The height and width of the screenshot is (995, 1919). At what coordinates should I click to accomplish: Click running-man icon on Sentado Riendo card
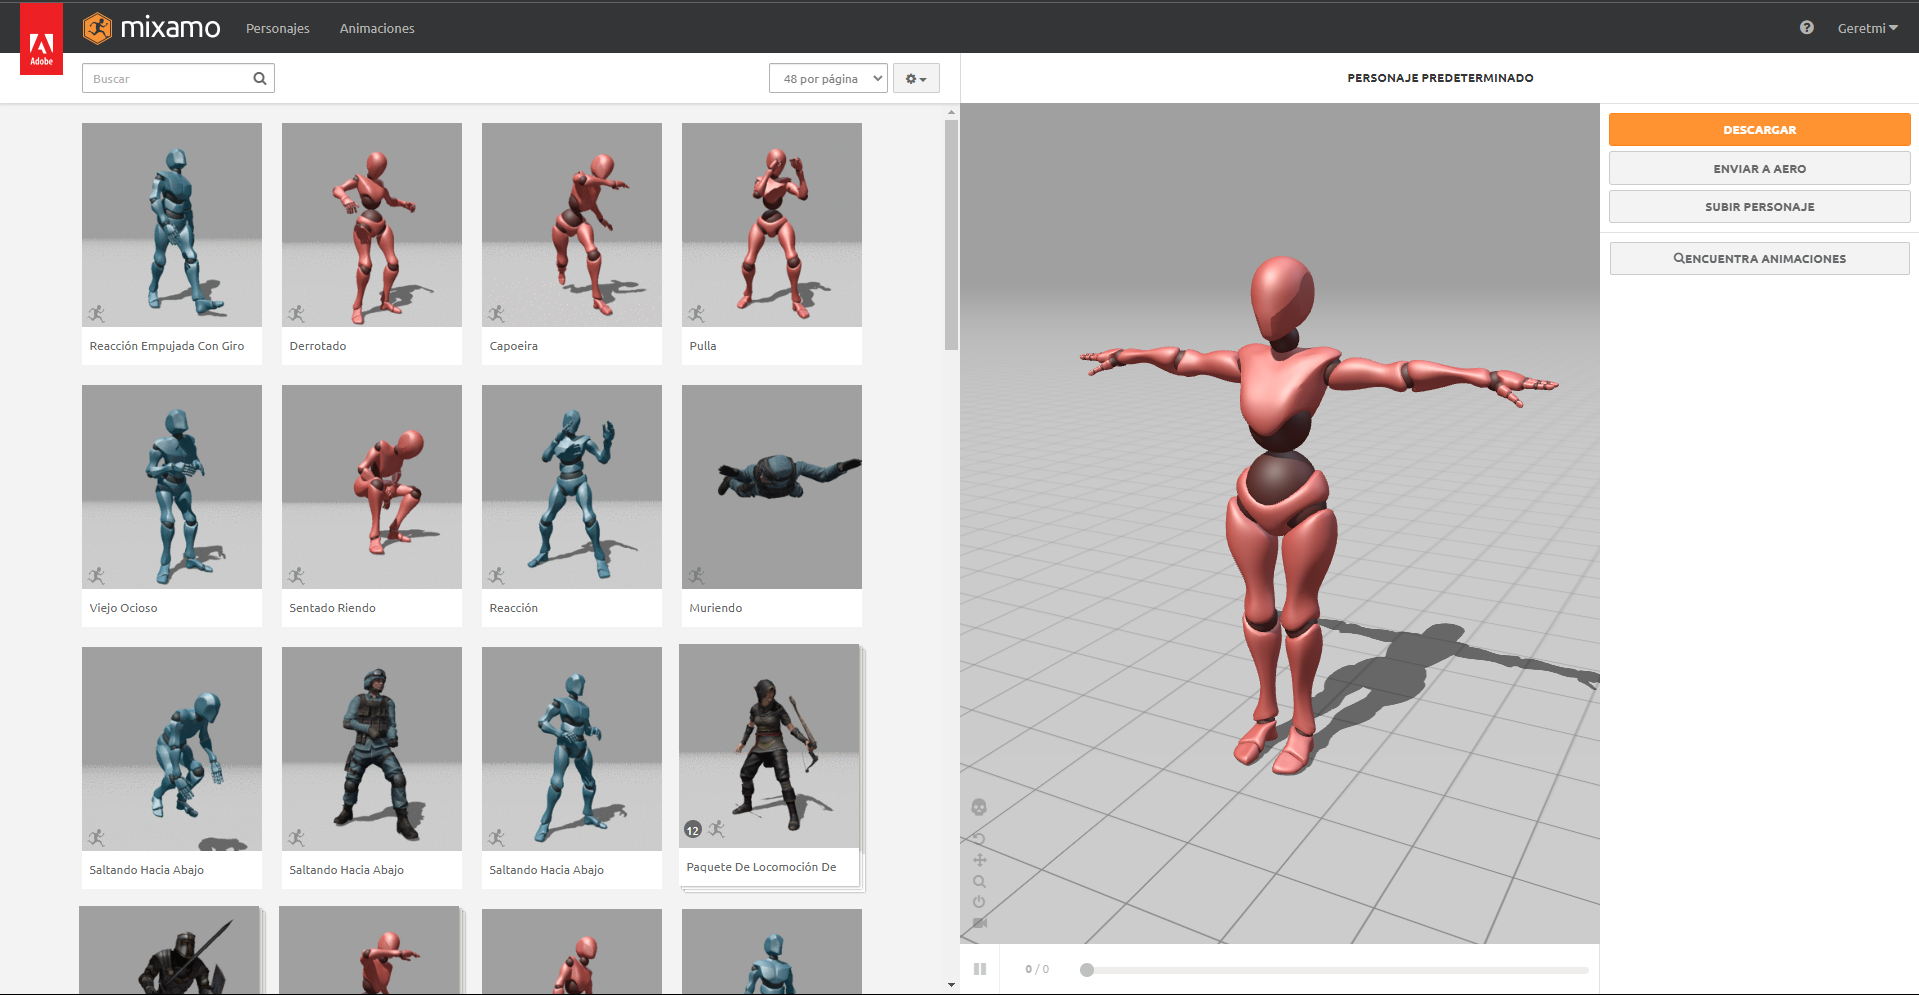297,576
